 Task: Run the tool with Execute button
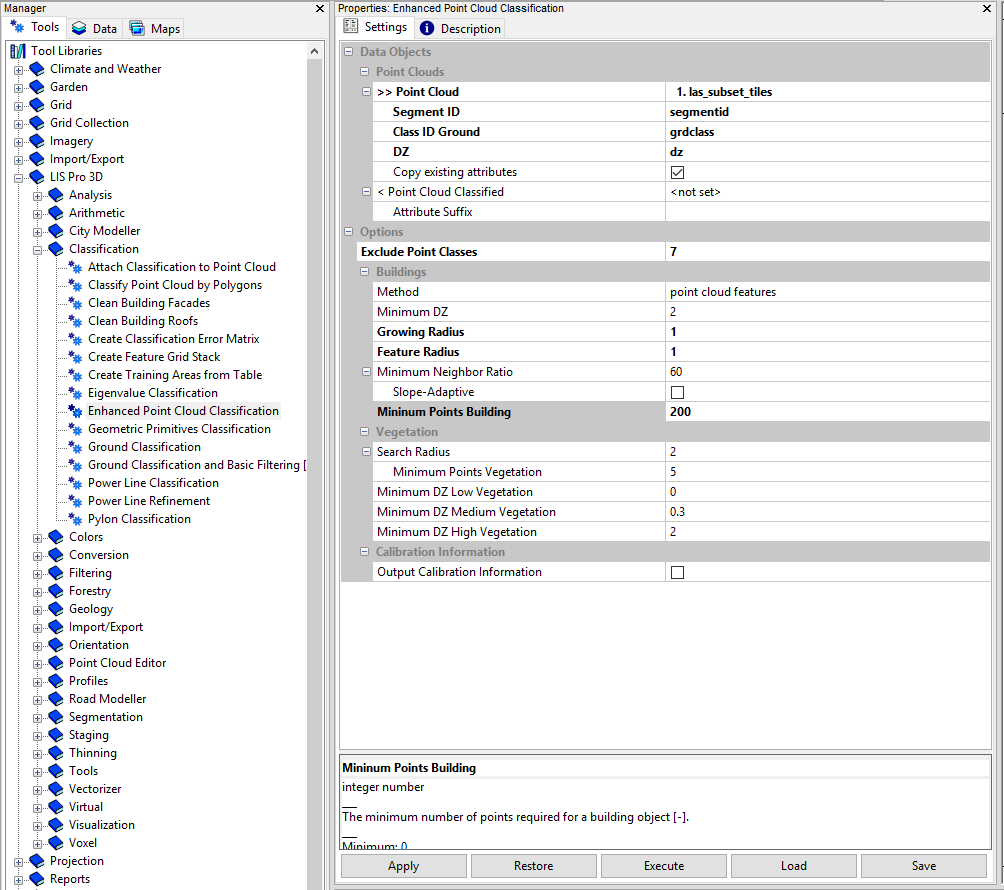click(x=663, y=866)
